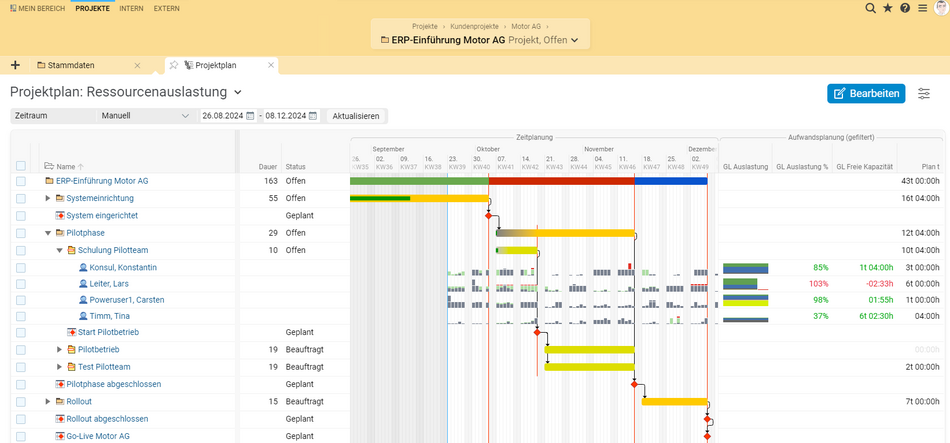
Task: Open the Ressourcenauslastung view dropdown chevron
Action: 238,93
